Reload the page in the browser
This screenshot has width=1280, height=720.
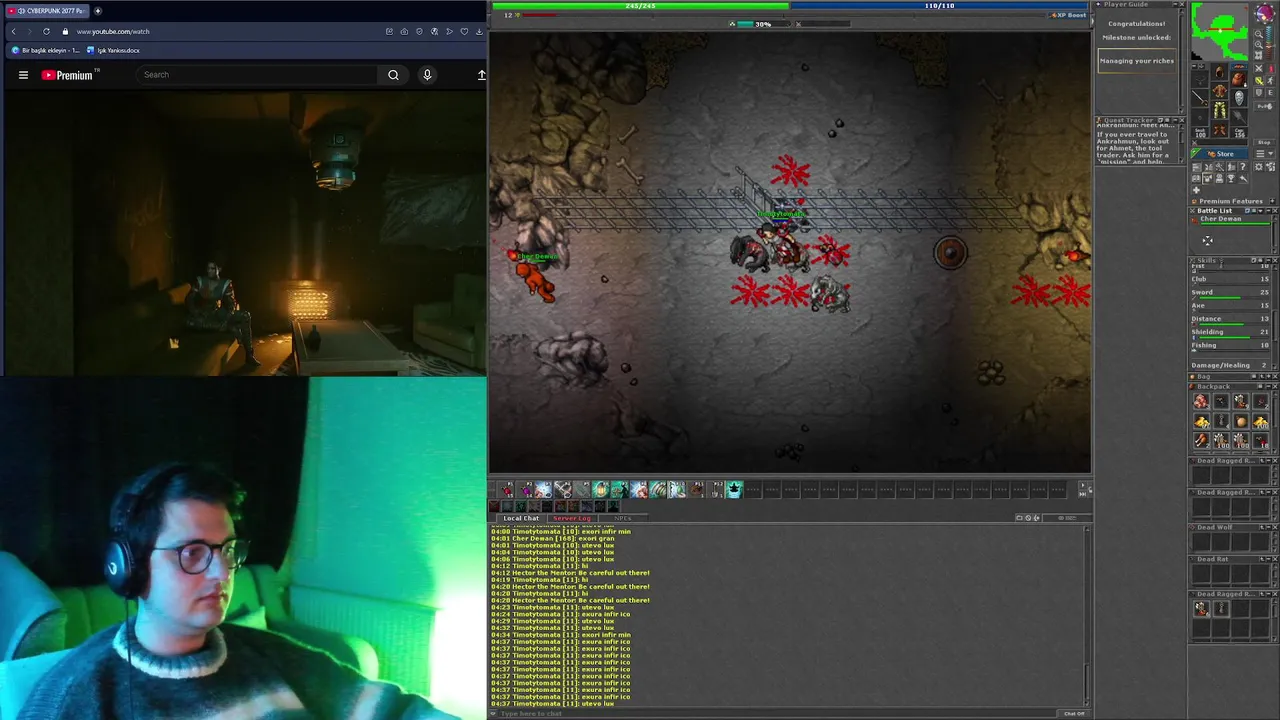tap(46, 31)
